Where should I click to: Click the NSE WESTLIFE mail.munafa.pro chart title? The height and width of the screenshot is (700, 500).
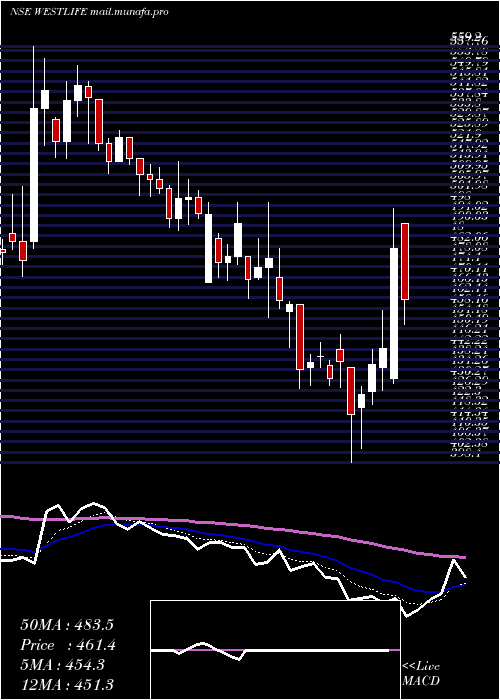[x=89, y=12]
